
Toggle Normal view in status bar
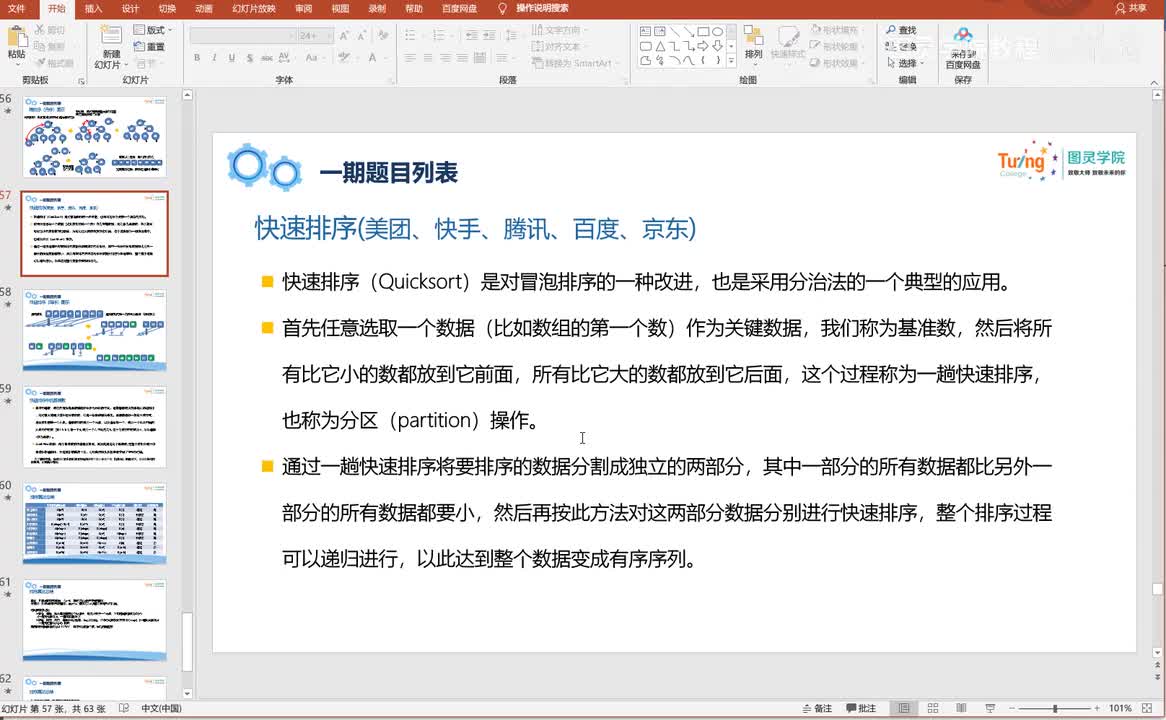click(904, 708)
